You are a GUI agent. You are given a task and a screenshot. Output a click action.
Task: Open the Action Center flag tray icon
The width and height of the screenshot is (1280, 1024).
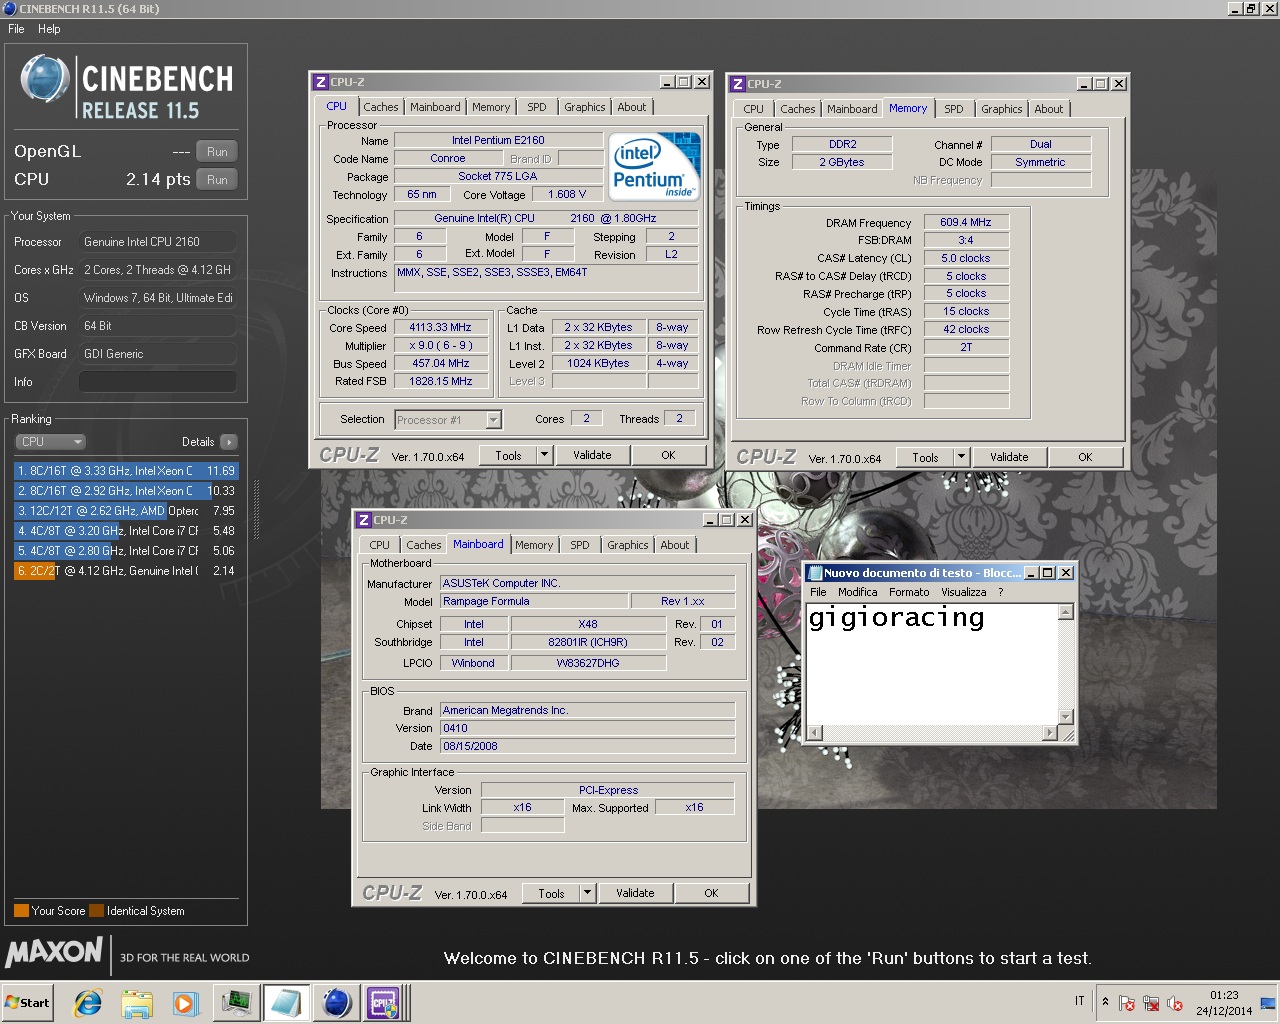coord(1127,1003)
